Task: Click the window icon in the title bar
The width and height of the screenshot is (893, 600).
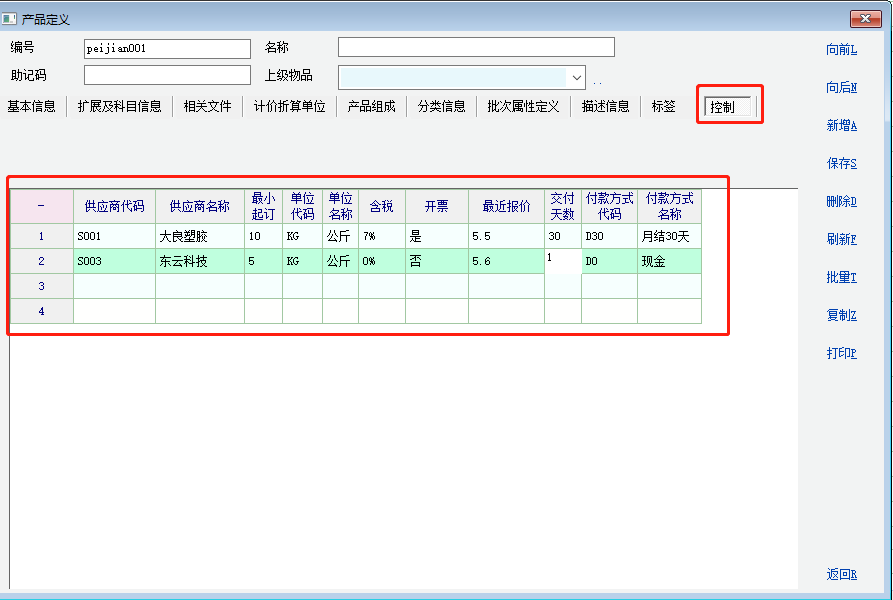Action: pyautogui.click(x=10, y=19)
